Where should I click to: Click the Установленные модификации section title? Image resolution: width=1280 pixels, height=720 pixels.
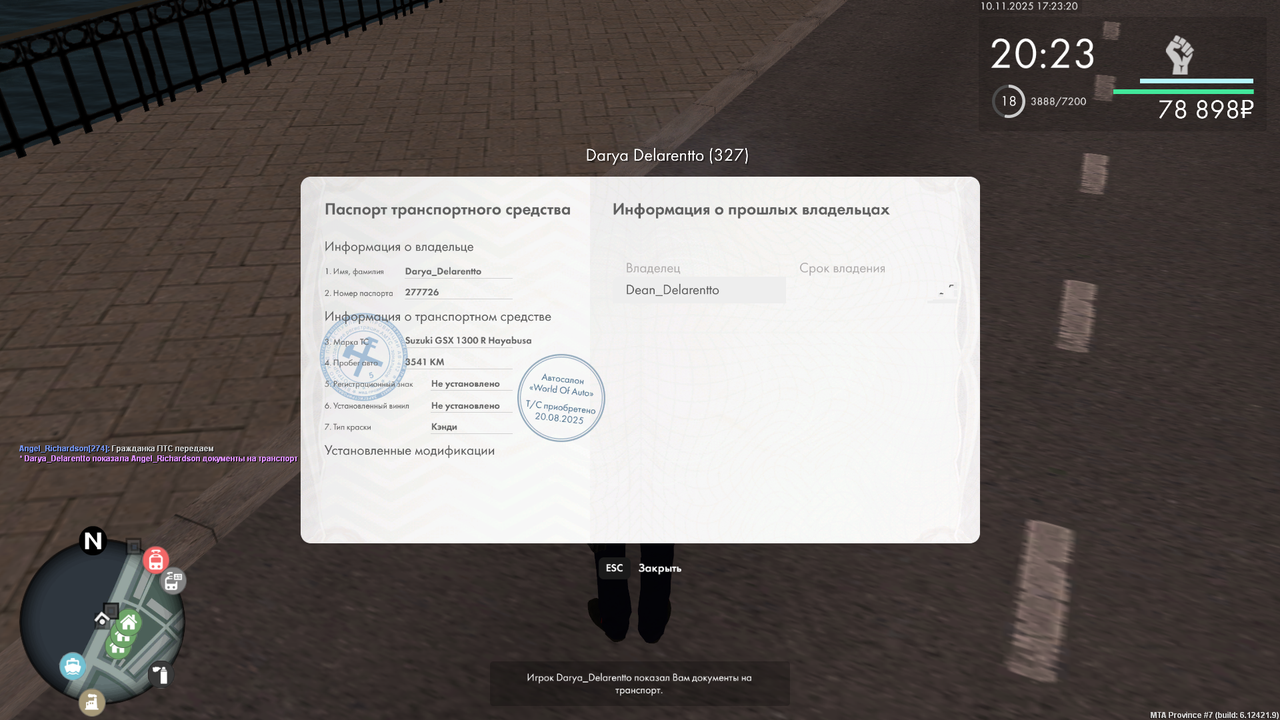409,451
